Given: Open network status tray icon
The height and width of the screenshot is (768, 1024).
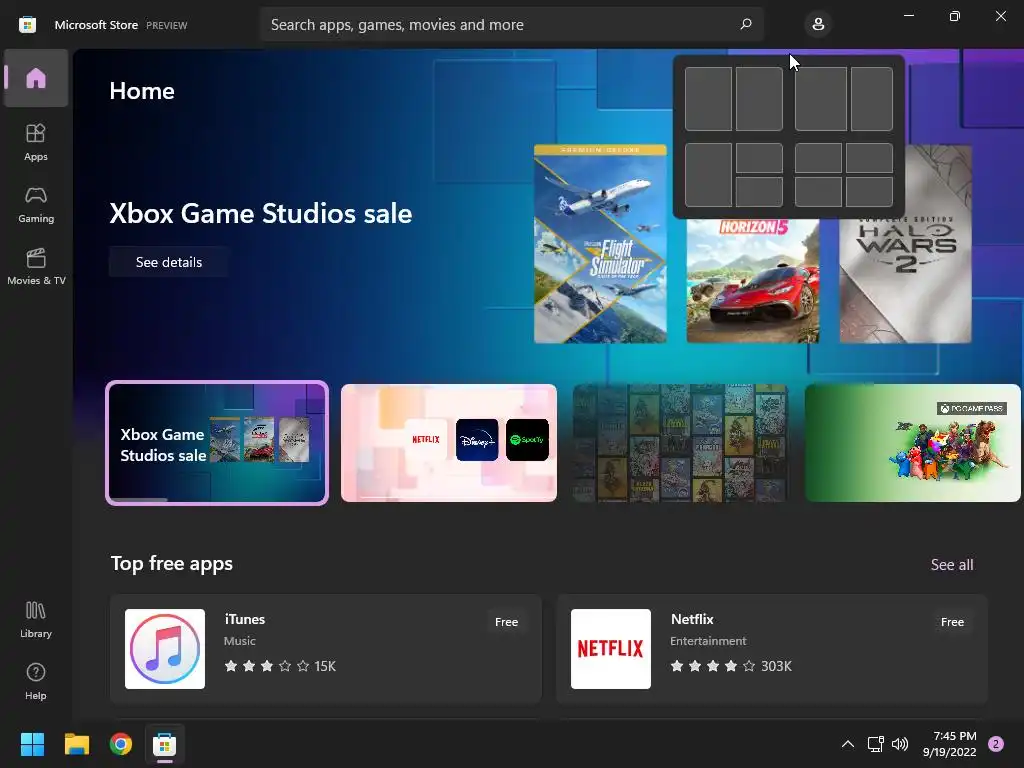Looking at the screenshot, I should point(875,744).
